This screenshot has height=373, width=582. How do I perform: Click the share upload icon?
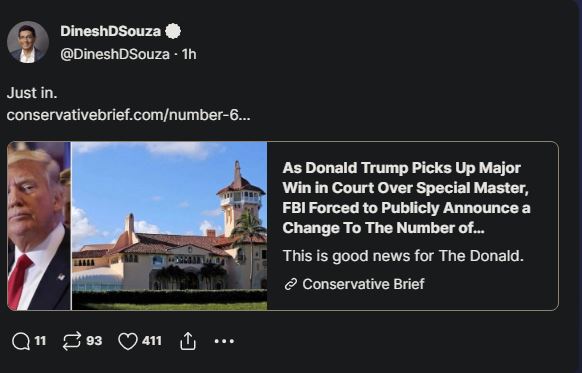pyautogui.click(x=188, y=341)
